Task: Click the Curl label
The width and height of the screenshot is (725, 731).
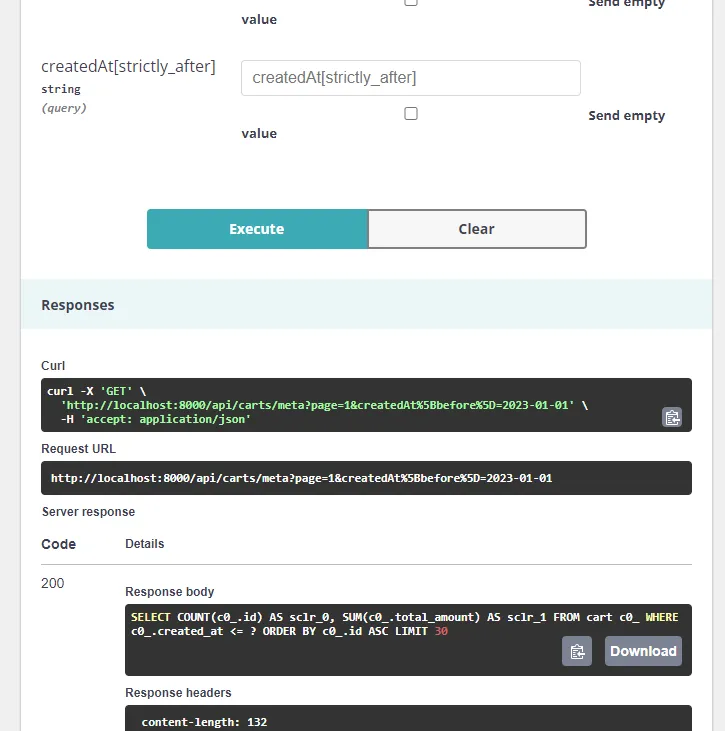Action: point(53,366)
